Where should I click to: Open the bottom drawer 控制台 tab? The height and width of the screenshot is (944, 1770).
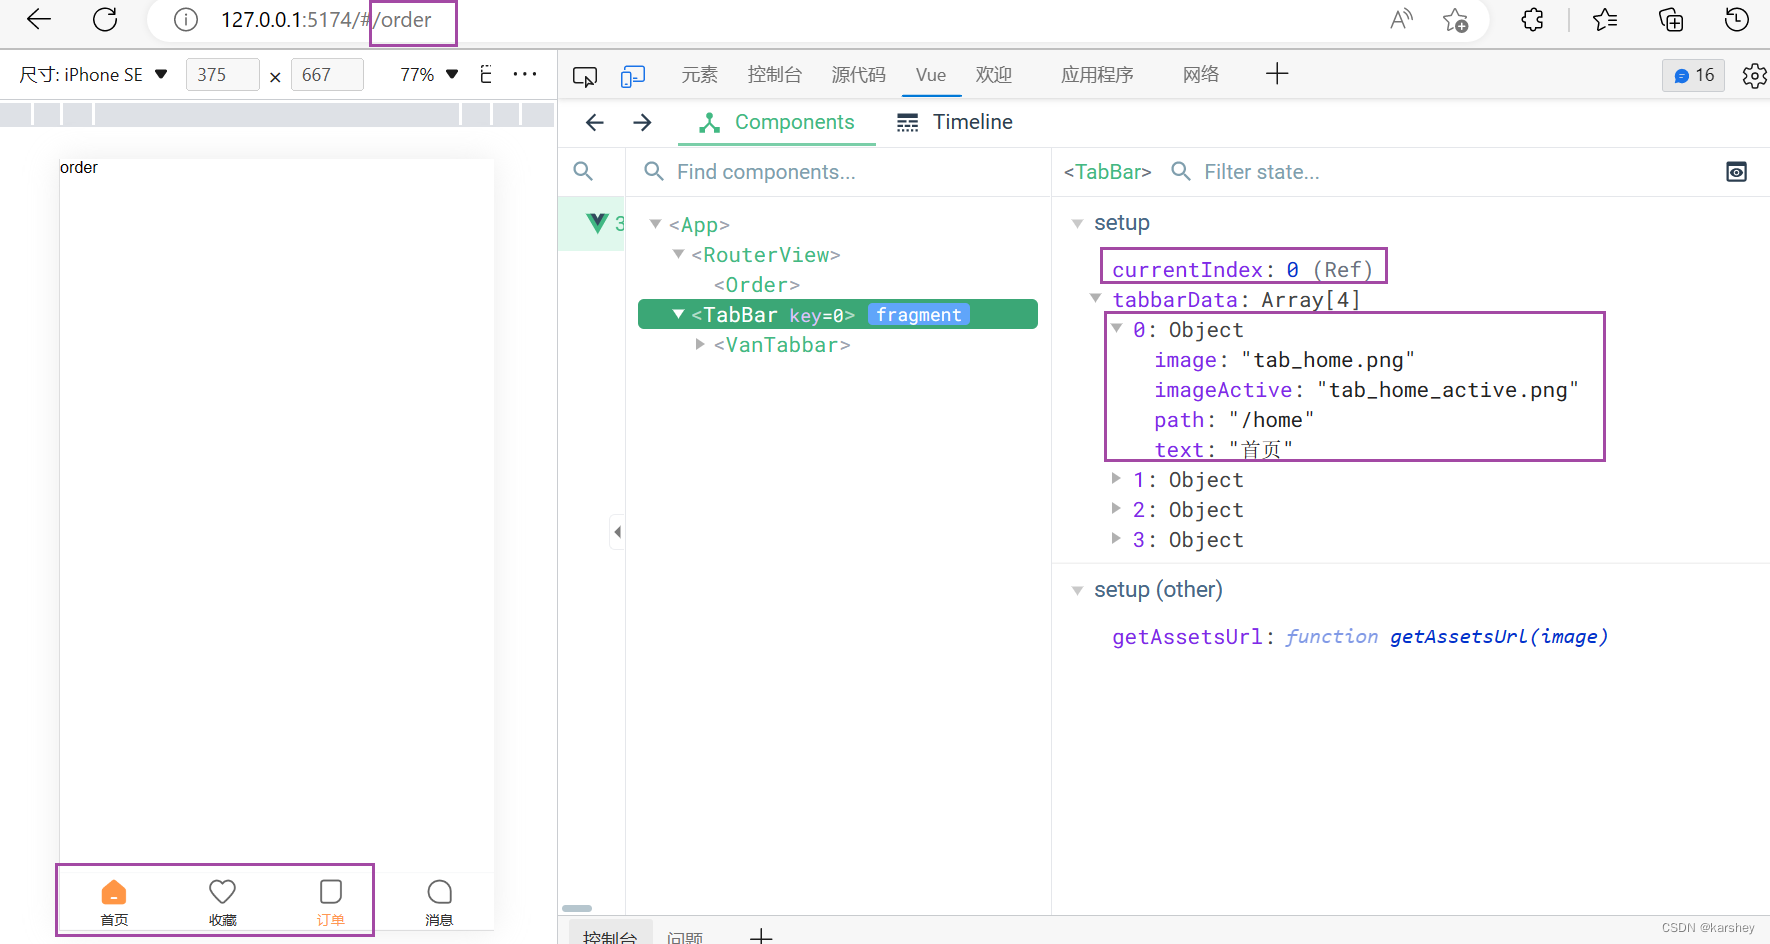610,935
